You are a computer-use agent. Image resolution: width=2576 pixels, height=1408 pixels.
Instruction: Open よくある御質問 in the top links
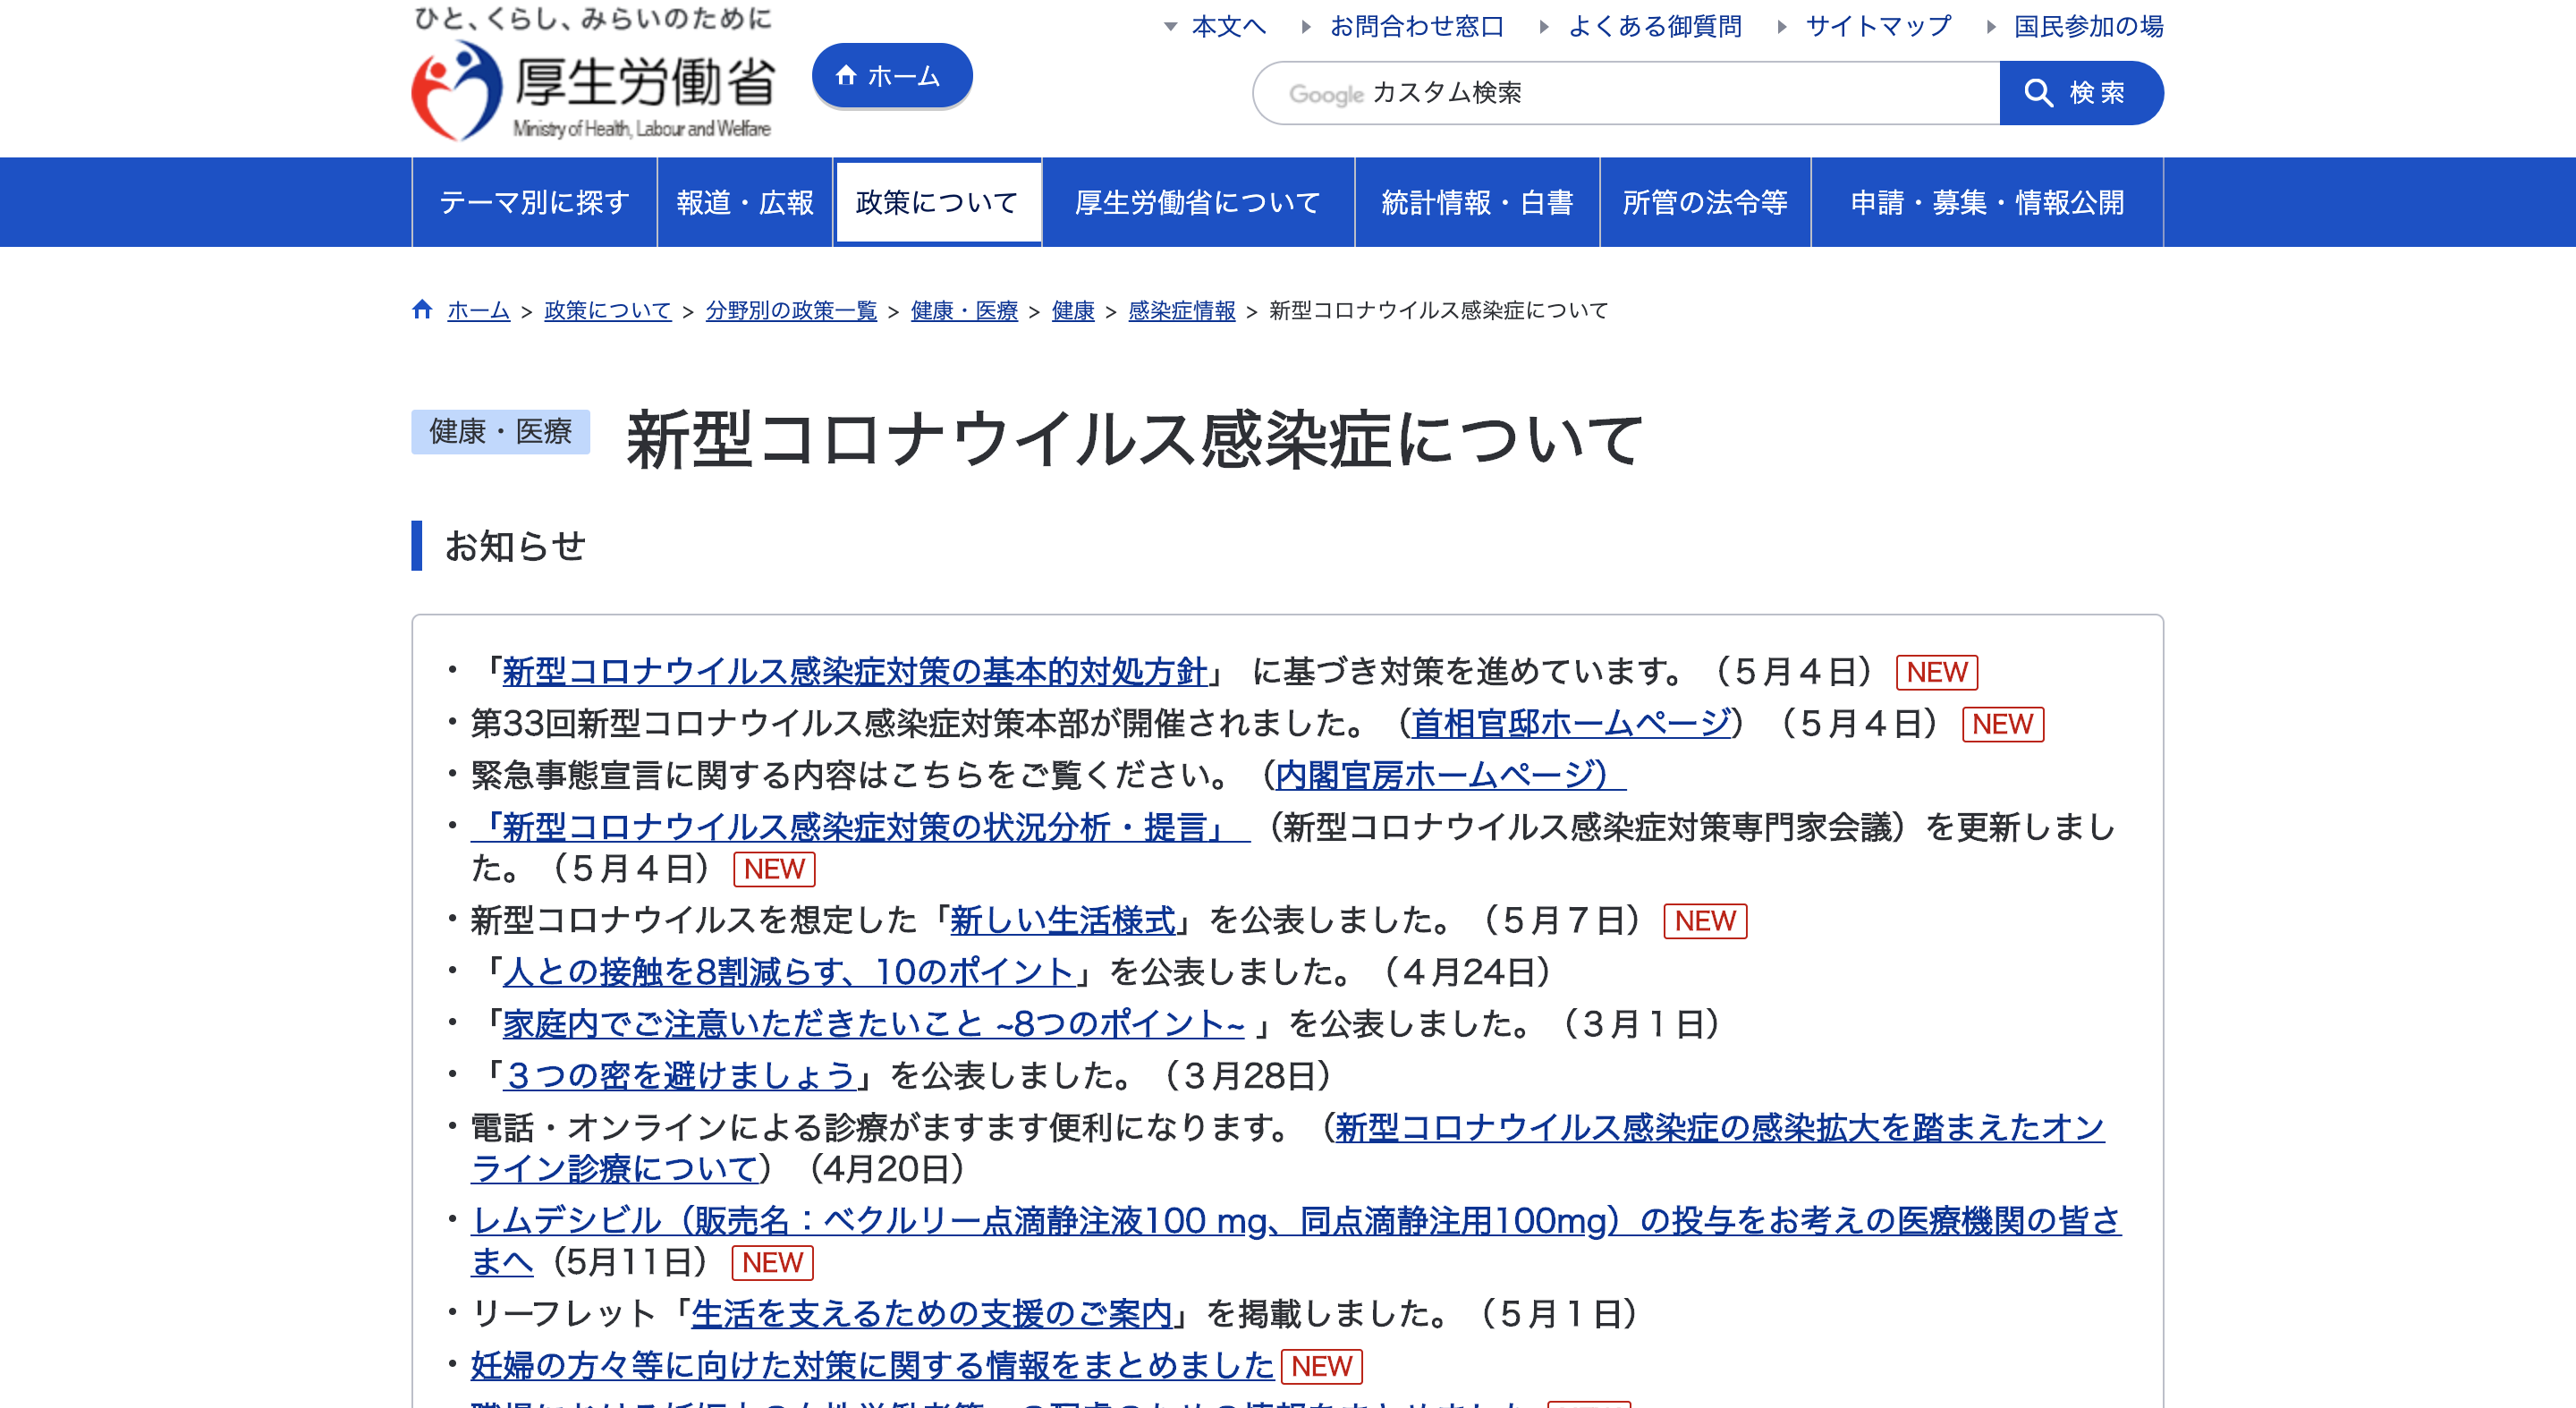point(1653,27)
